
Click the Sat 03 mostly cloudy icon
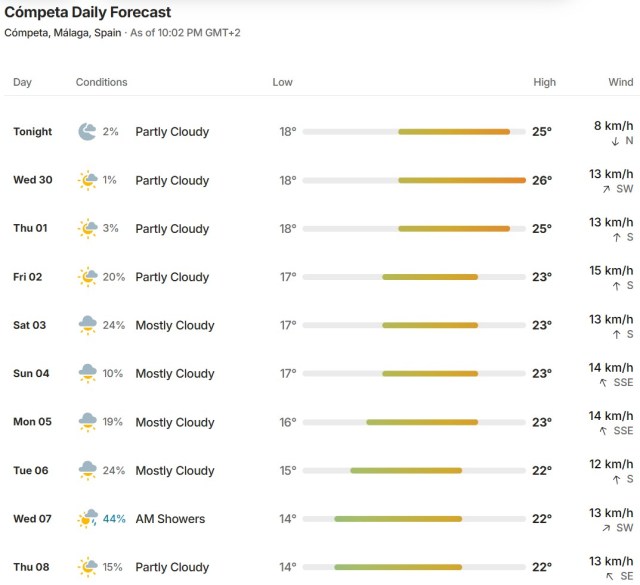point(87,325)
